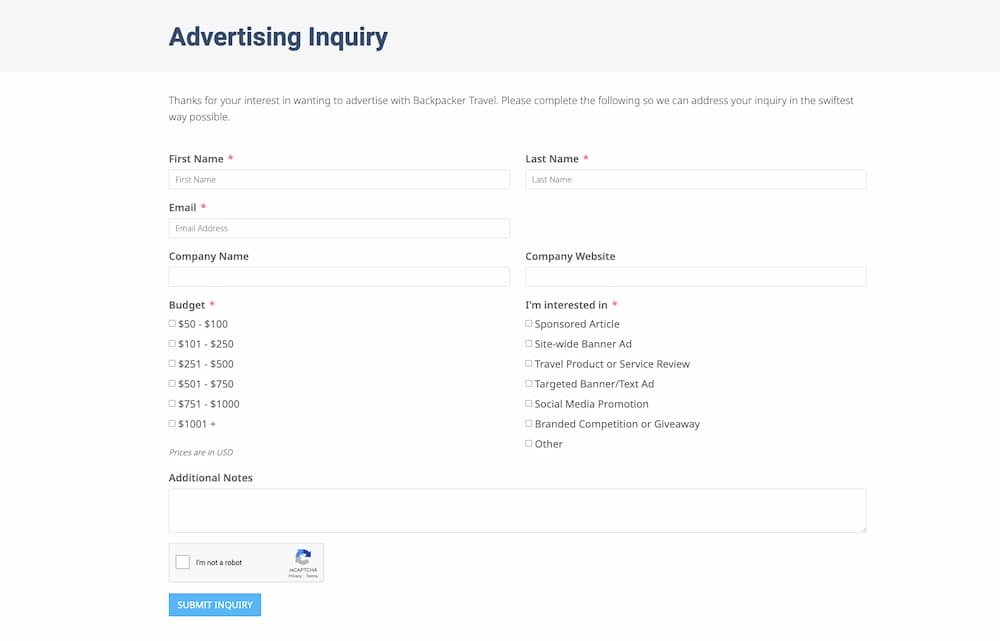Click the reCAPTCHA logo icon

[x=303, y=557]
